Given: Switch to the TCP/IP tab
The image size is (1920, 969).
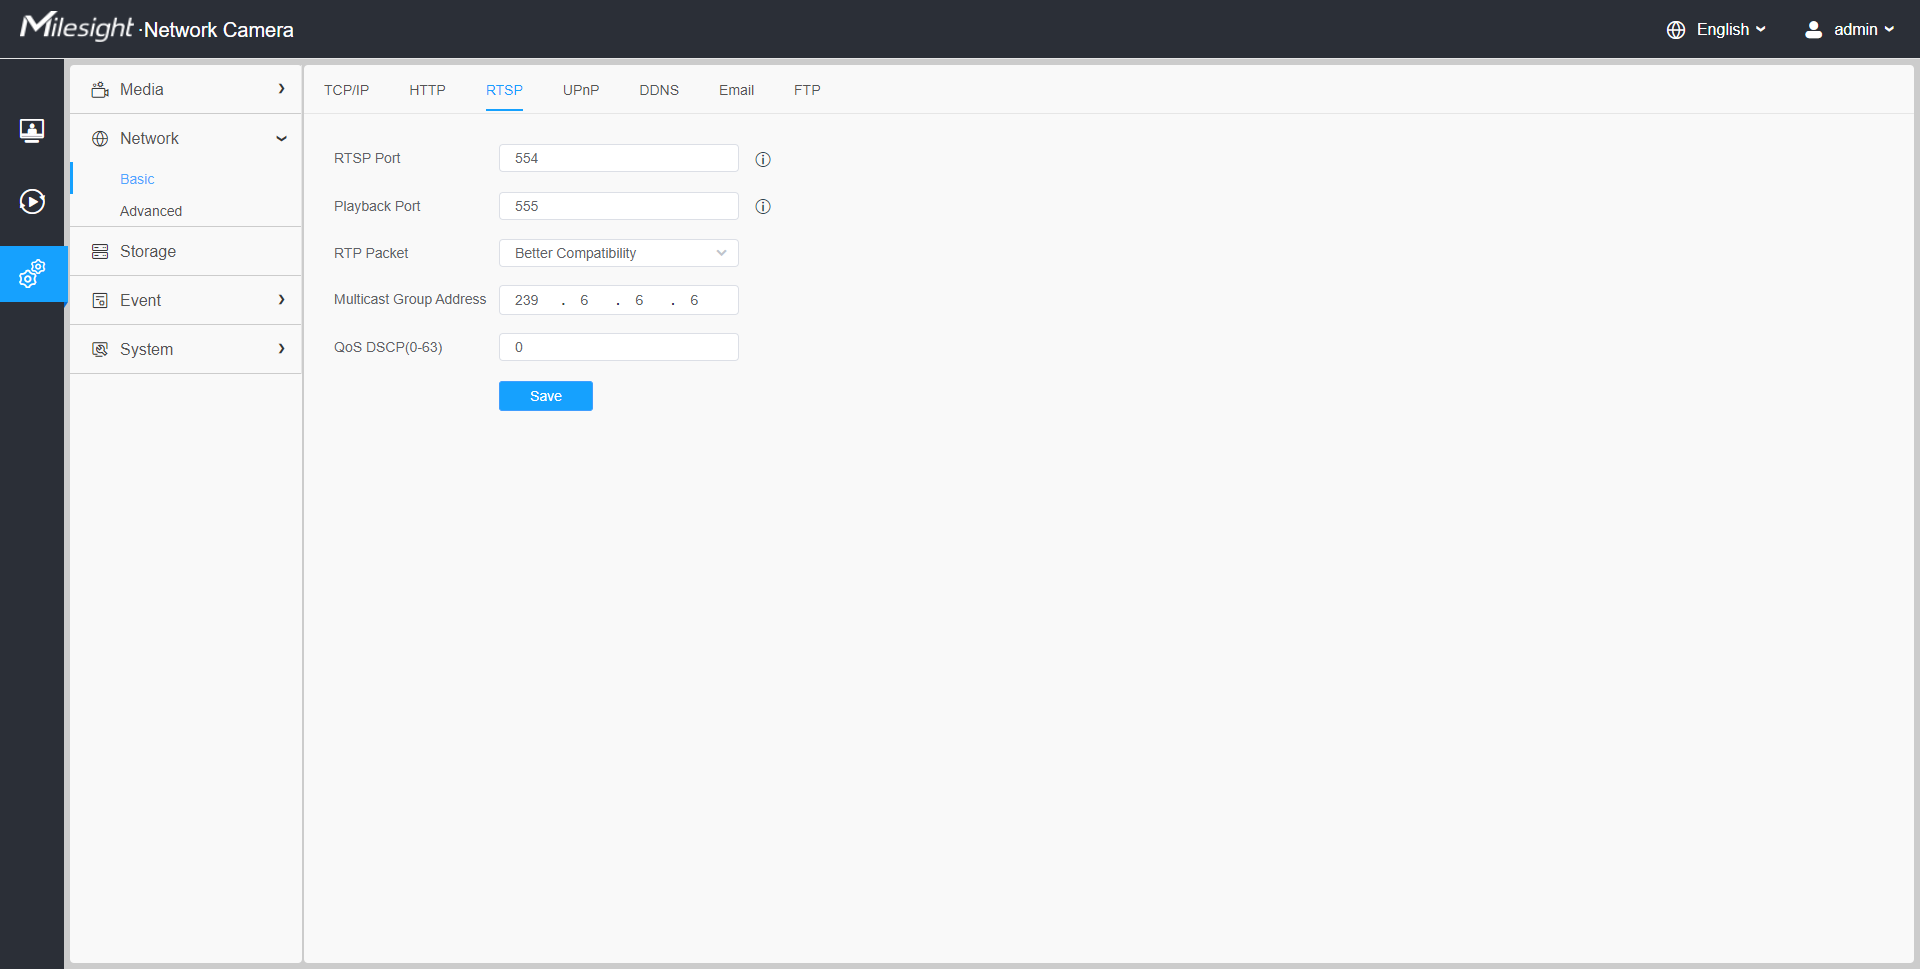Looking at the screenshot, I should pyautogui.click(x=346, y=90).
